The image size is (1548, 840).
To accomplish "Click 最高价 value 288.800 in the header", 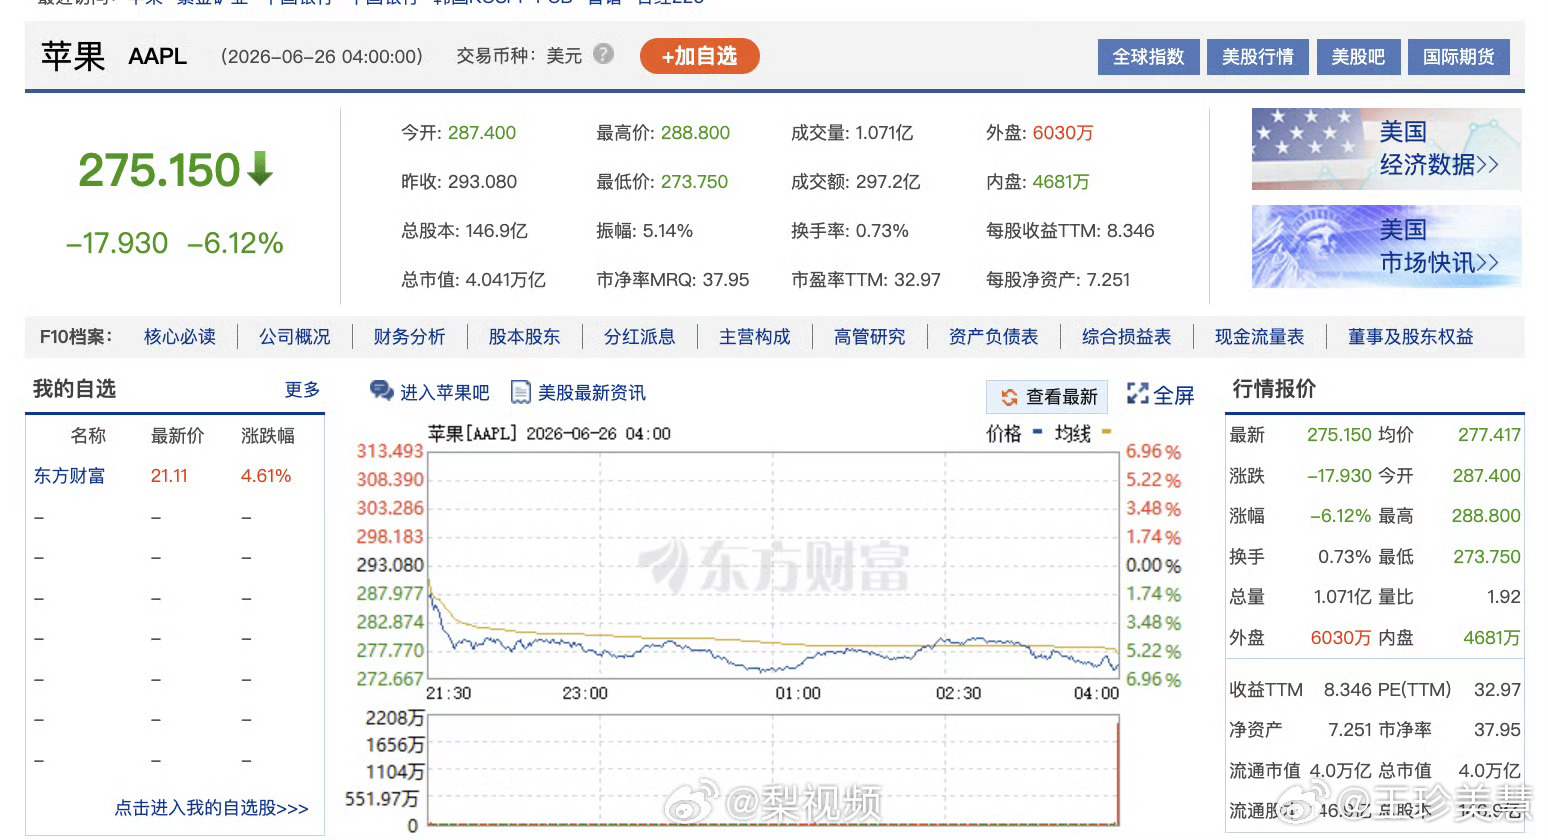I will tap(695, 133).
